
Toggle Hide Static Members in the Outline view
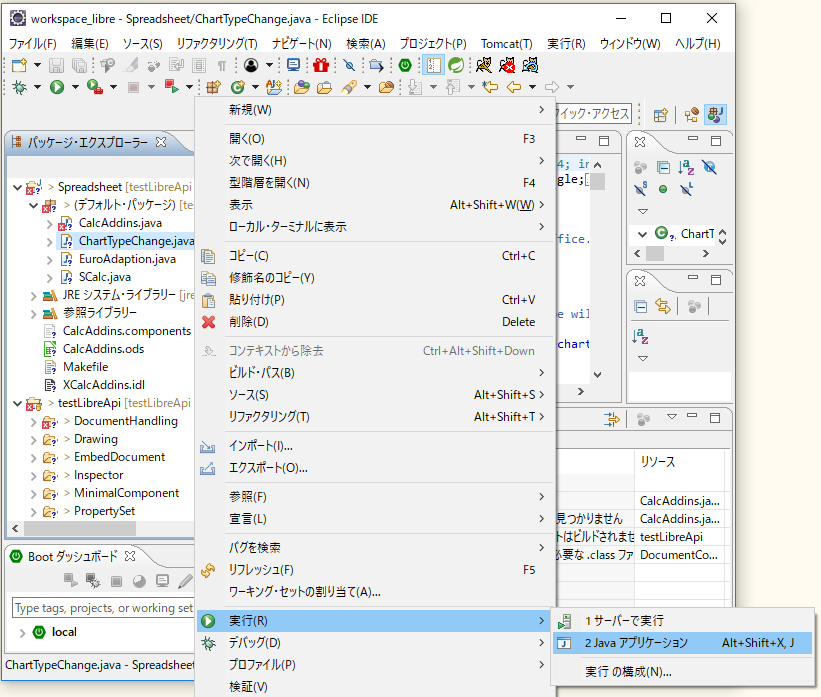pyautogui.click(x=640, y=188)
